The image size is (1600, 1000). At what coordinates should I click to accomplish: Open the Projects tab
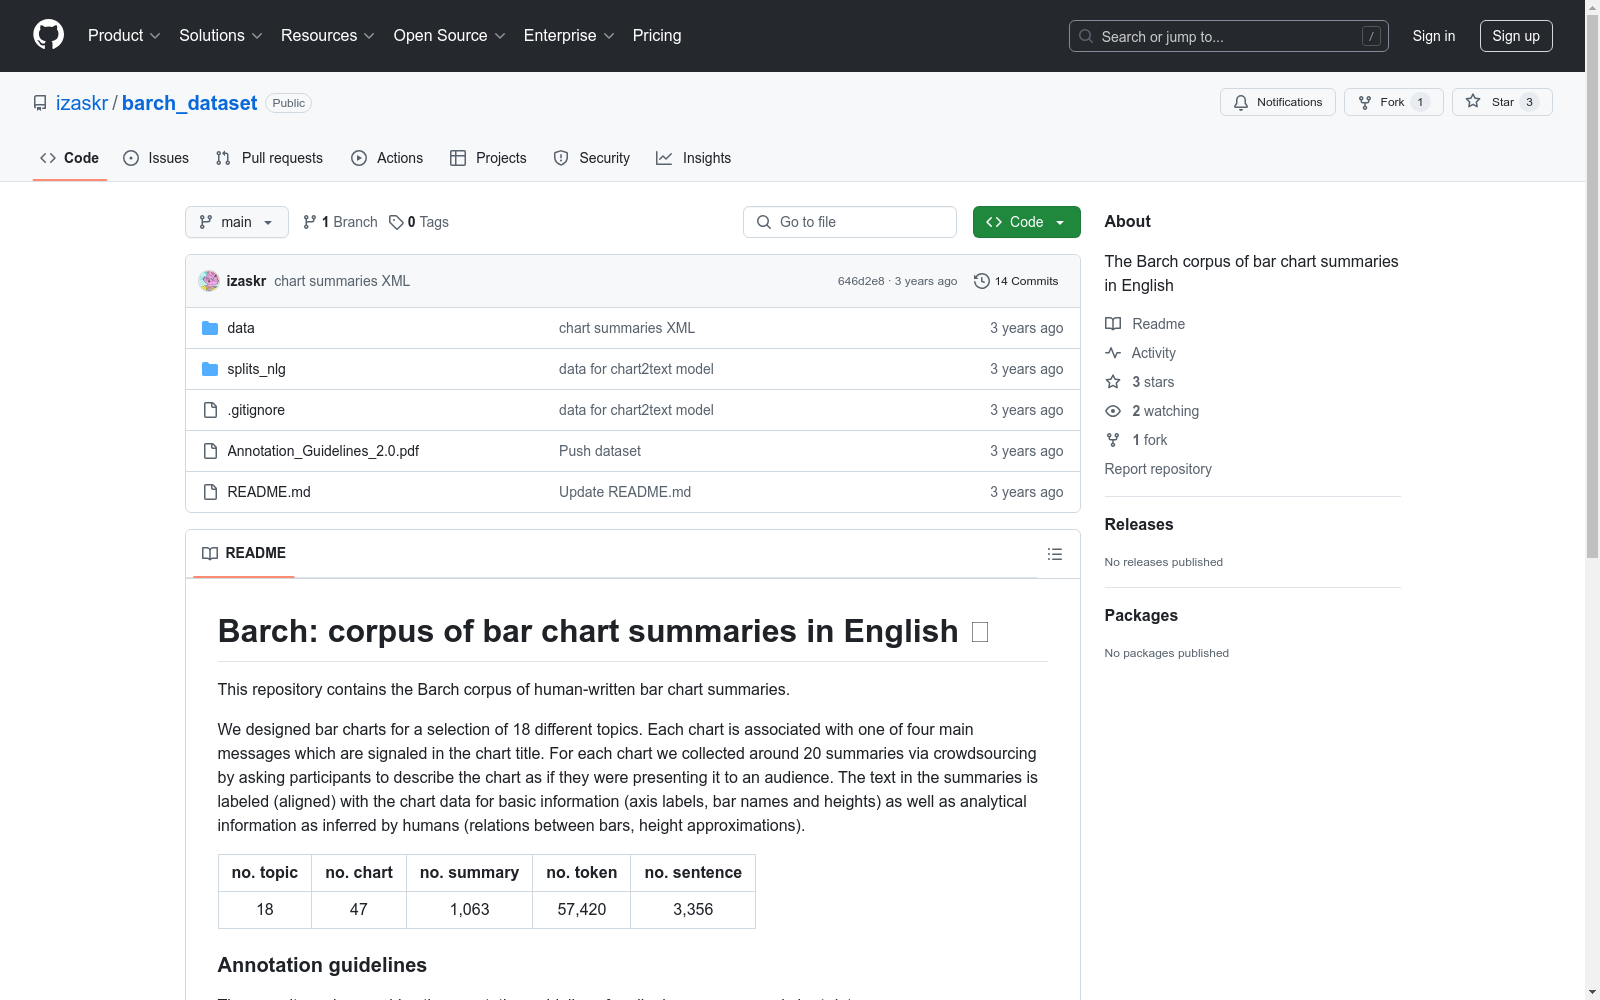pyautogui.click(x=488, y=158)
